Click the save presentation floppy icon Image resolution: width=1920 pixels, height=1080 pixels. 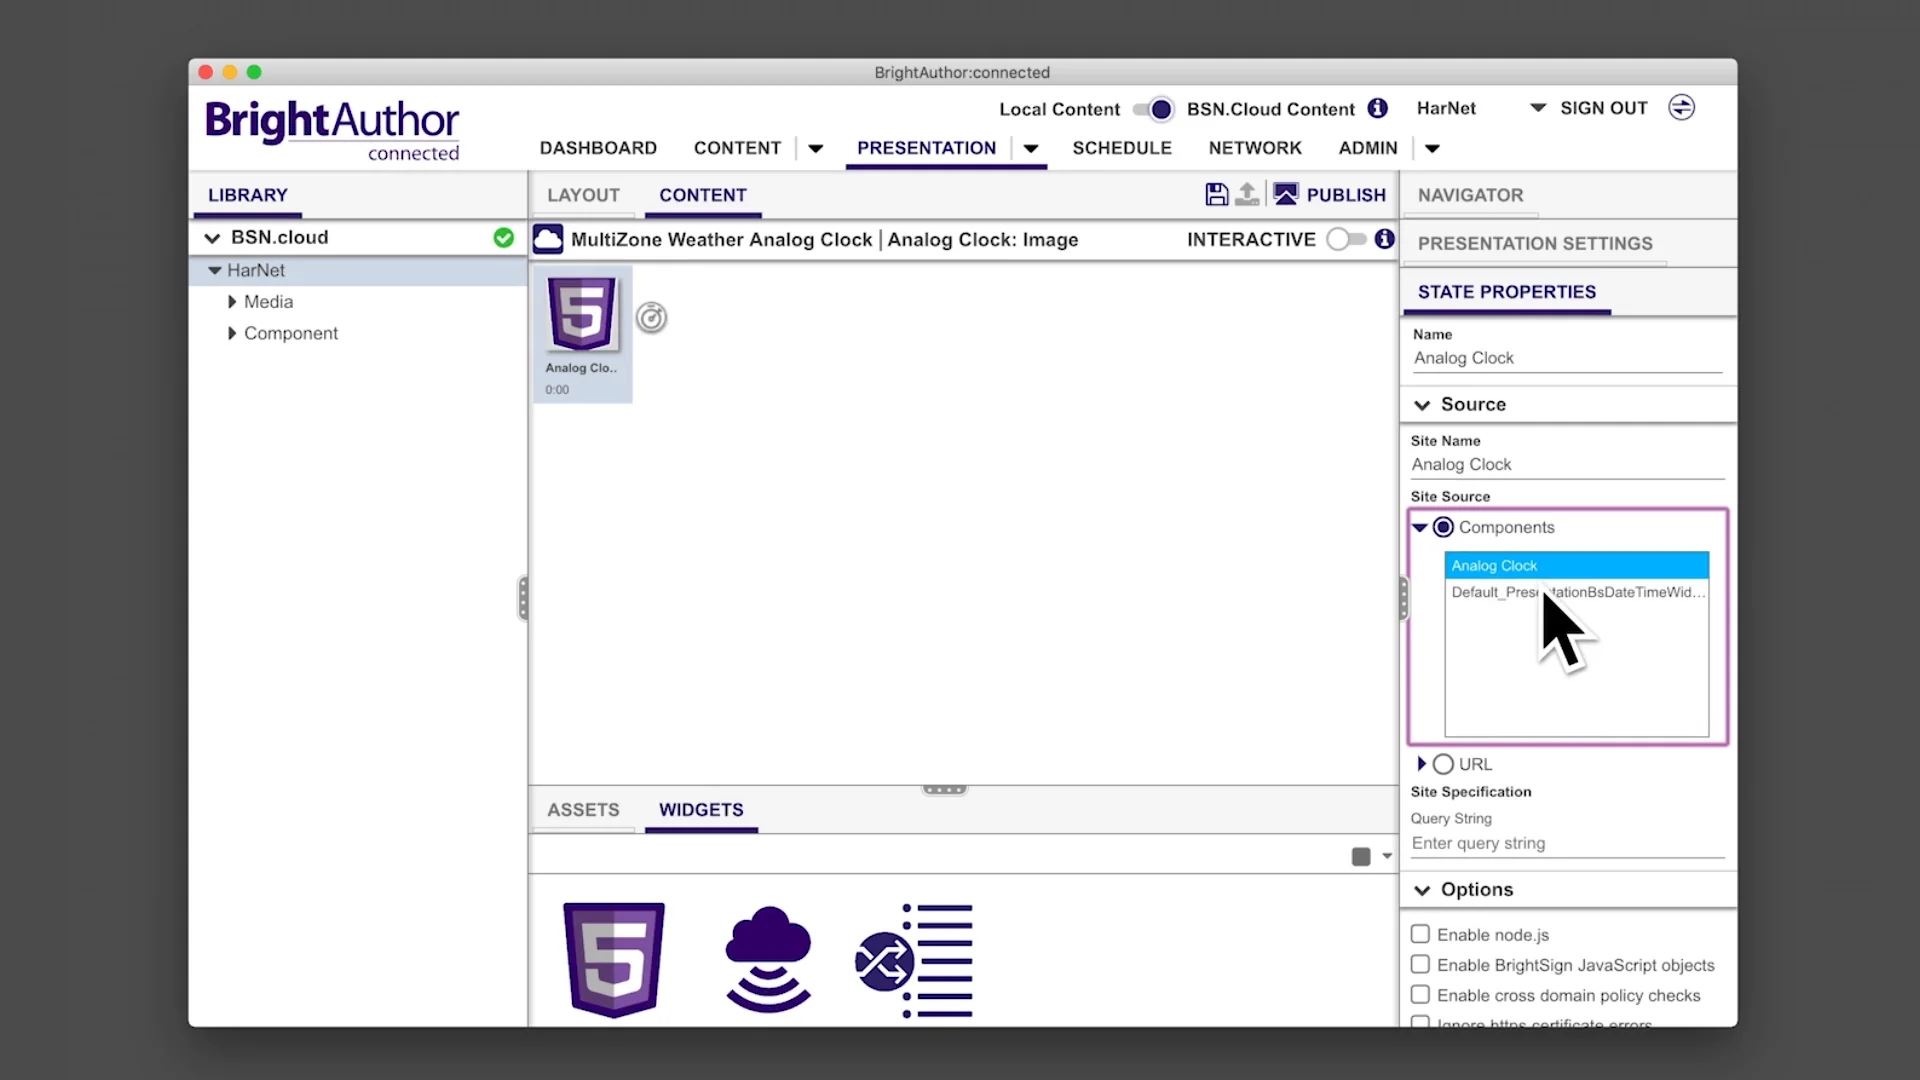click(1216, 194)
